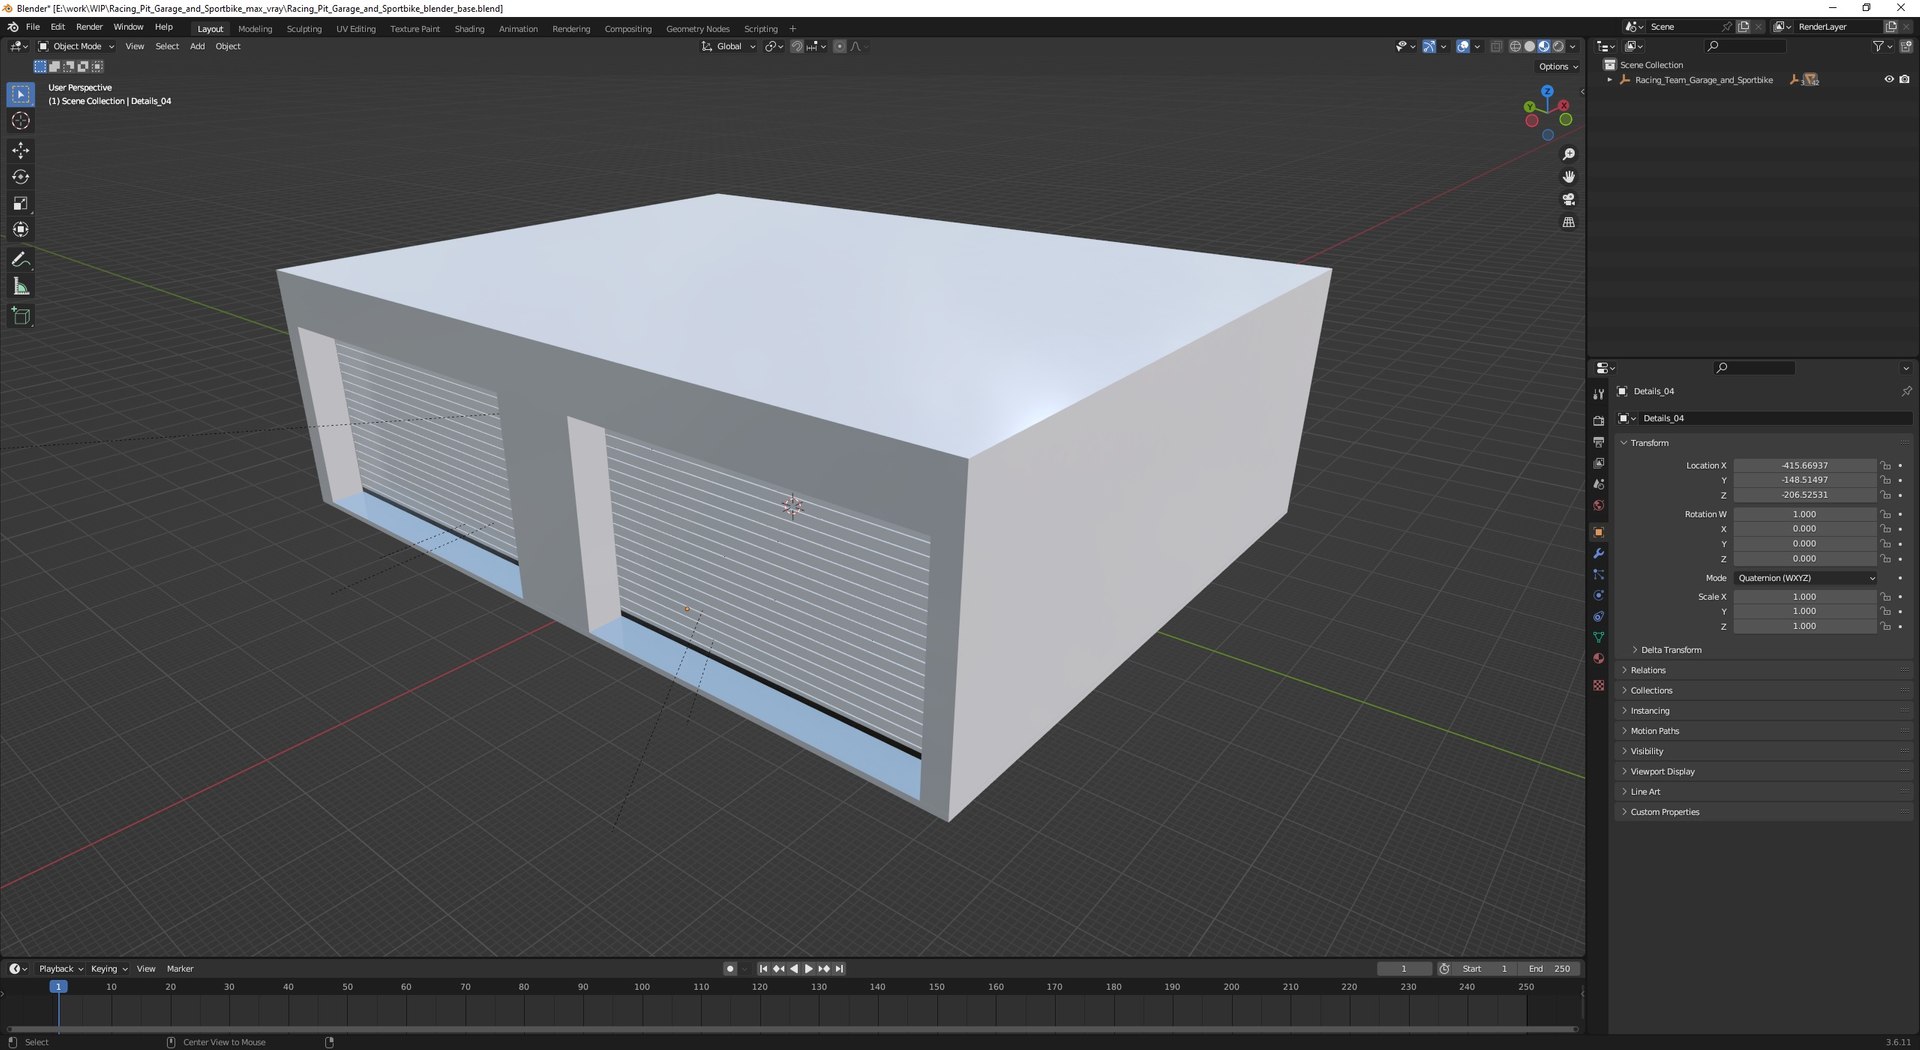
Task: Open the Tool properties tab
Action: pos(1598,394)
